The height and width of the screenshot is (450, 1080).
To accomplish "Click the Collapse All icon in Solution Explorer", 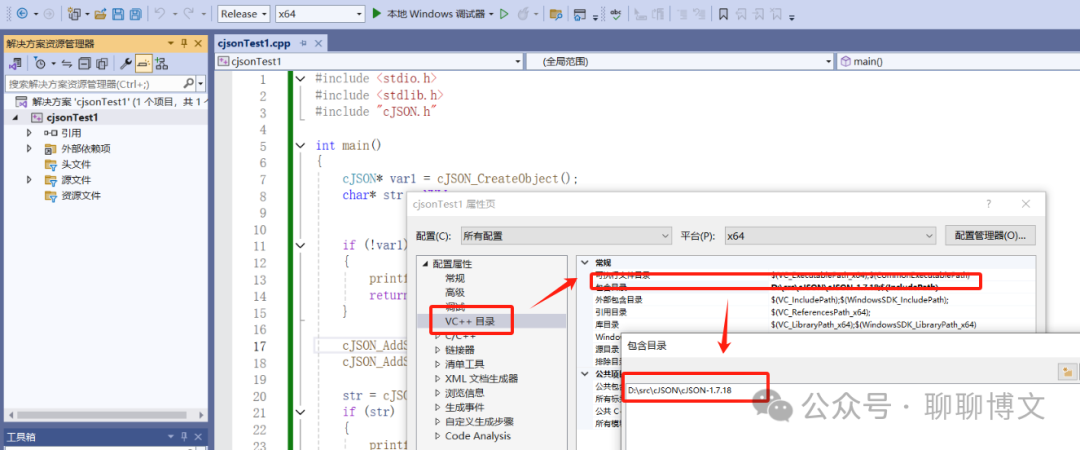I will 84,63.
